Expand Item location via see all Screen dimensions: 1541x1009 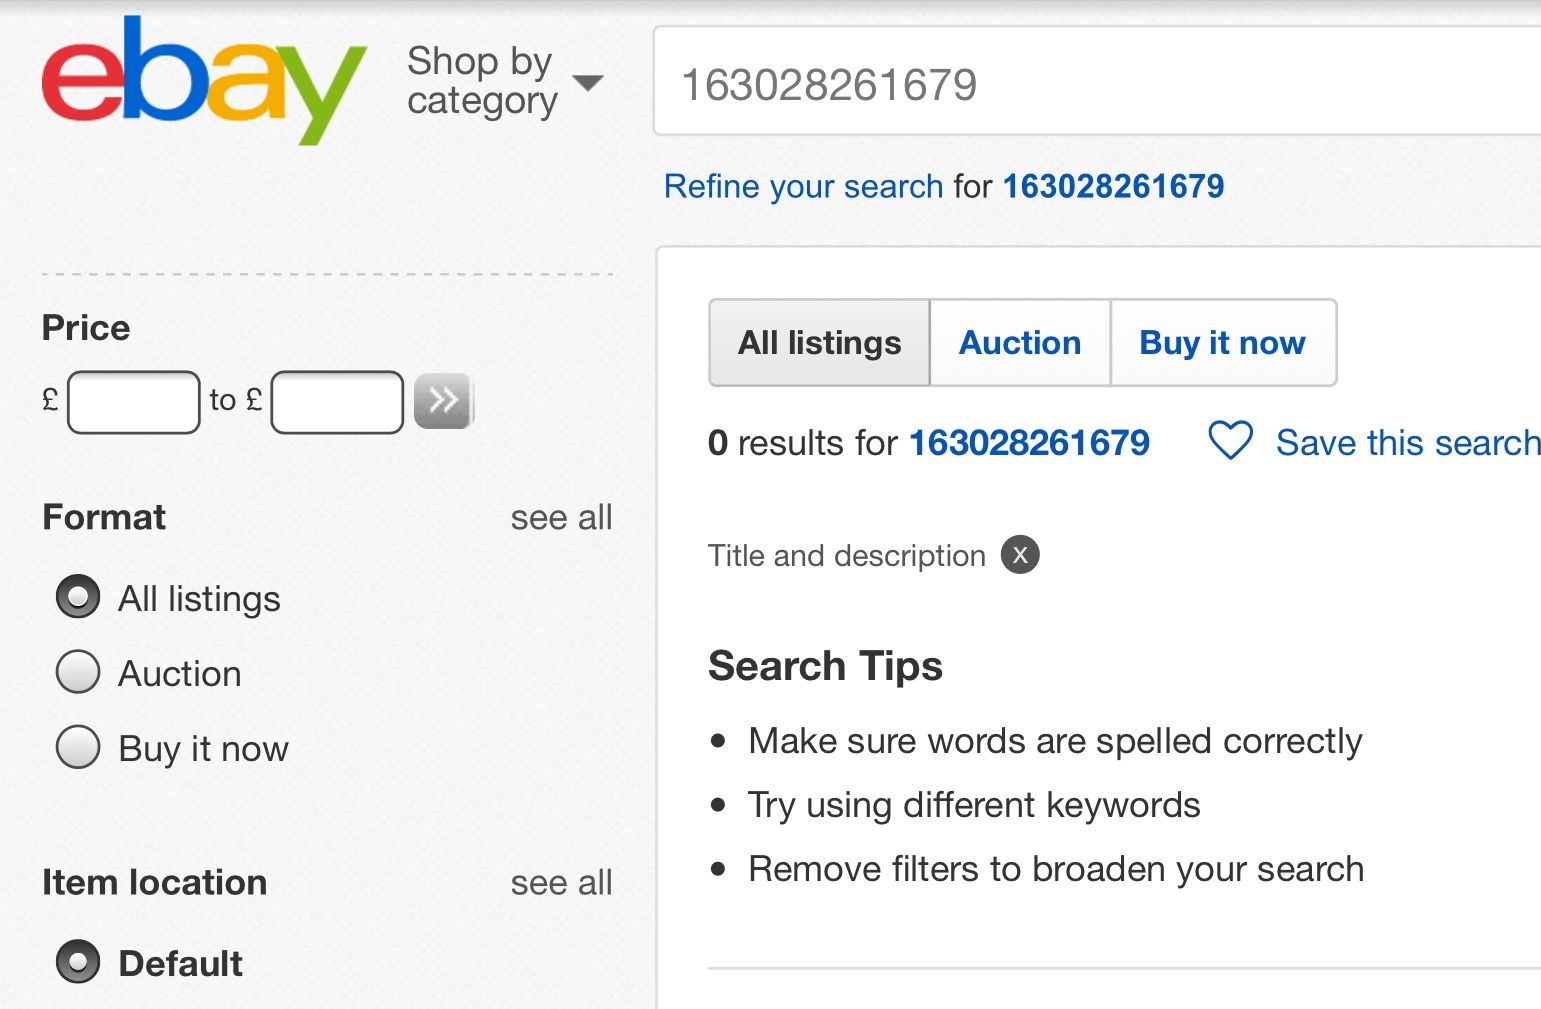[561, 883]
